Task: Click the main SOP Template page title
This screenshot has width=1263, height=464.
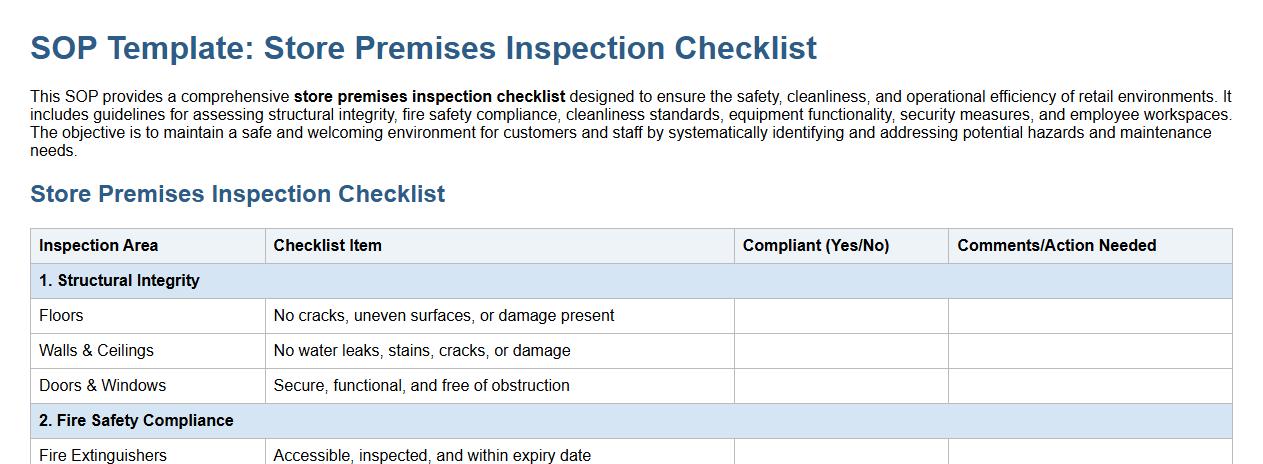Action: (x=423, y=48)
